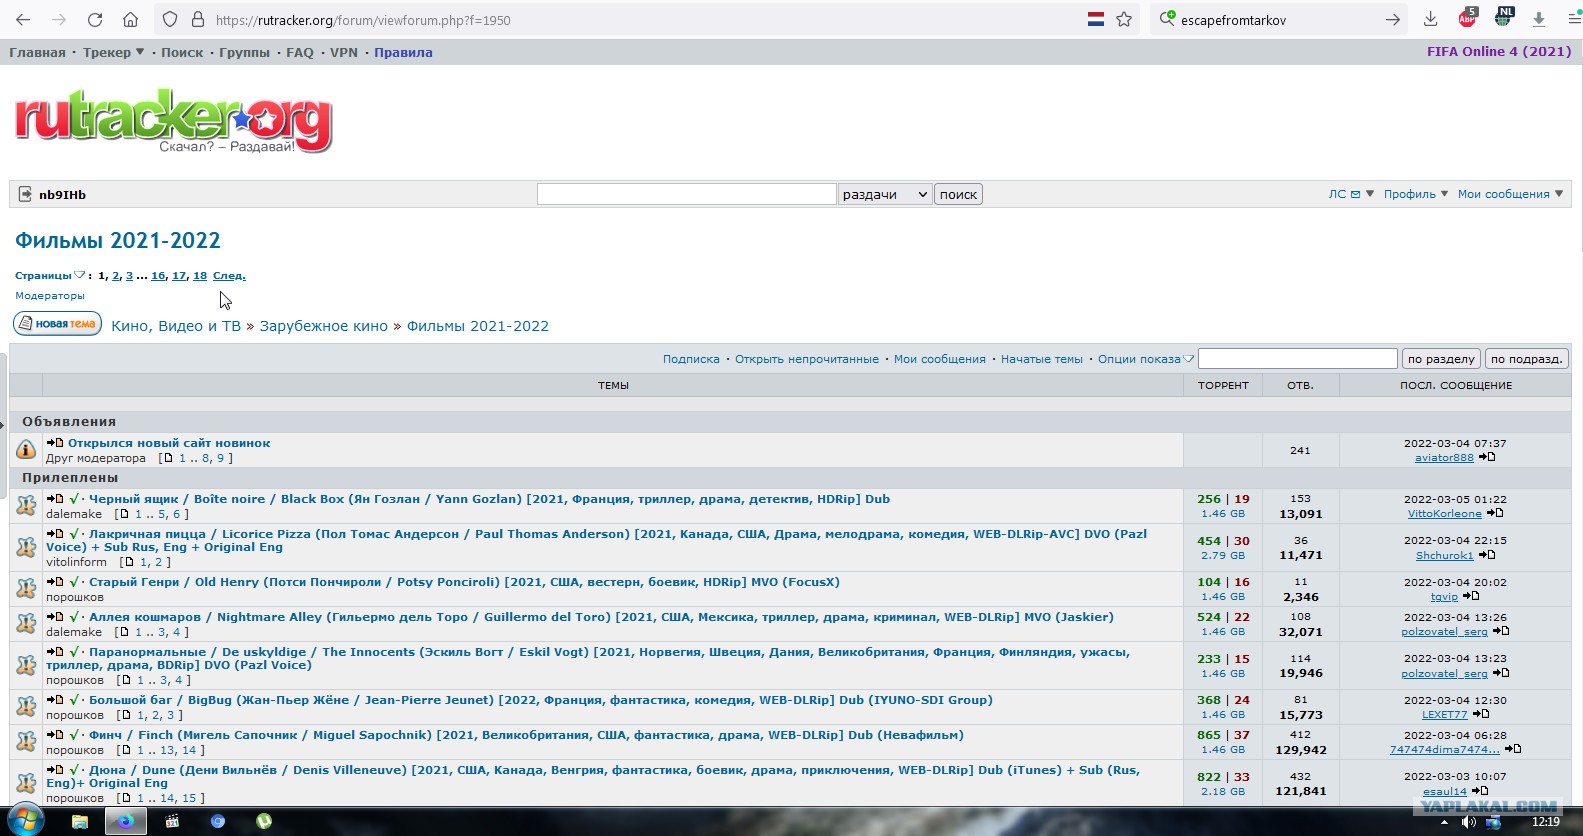The image size is (1583, 836).
Task: Open the Правила menu item
Action: tap(403, 52)
